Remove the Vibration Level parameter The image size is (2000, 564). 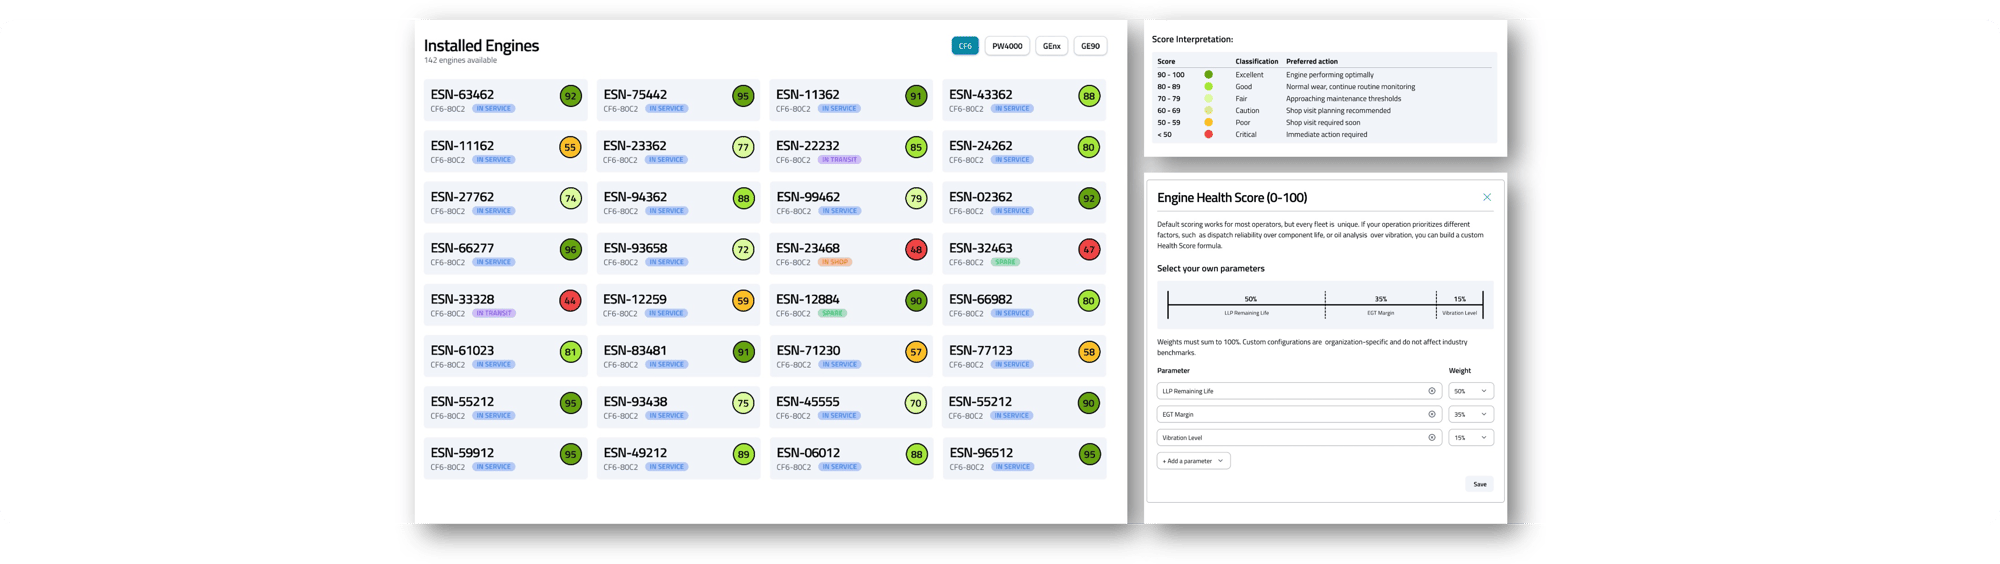click(x=1431, y=437)
